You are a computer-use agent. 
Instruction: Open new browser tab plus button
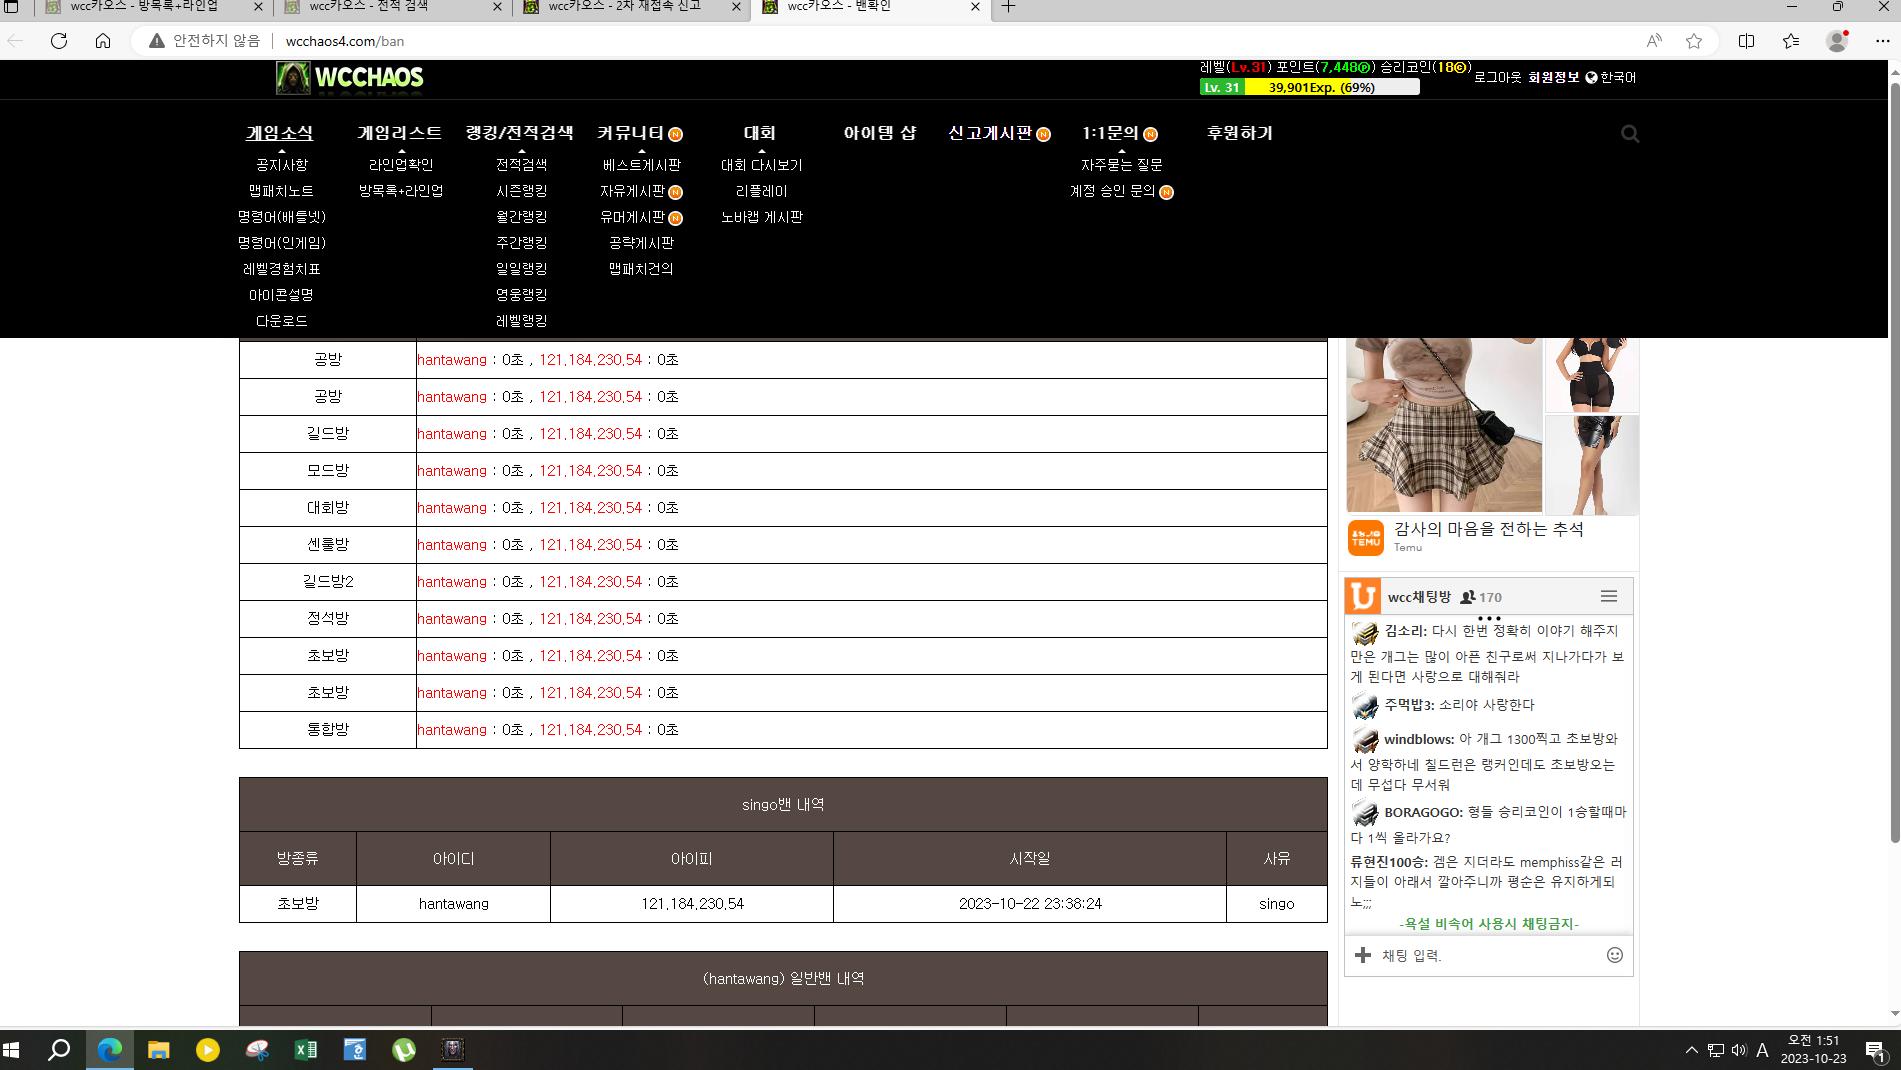click(1008, 7)
